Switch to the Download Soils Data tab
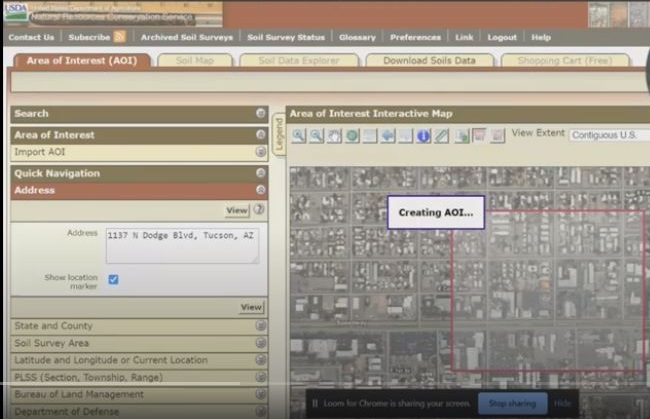Image resolution: width=650 pixels, height=419 pixels. pyautogui.click(x=429, y=60)
